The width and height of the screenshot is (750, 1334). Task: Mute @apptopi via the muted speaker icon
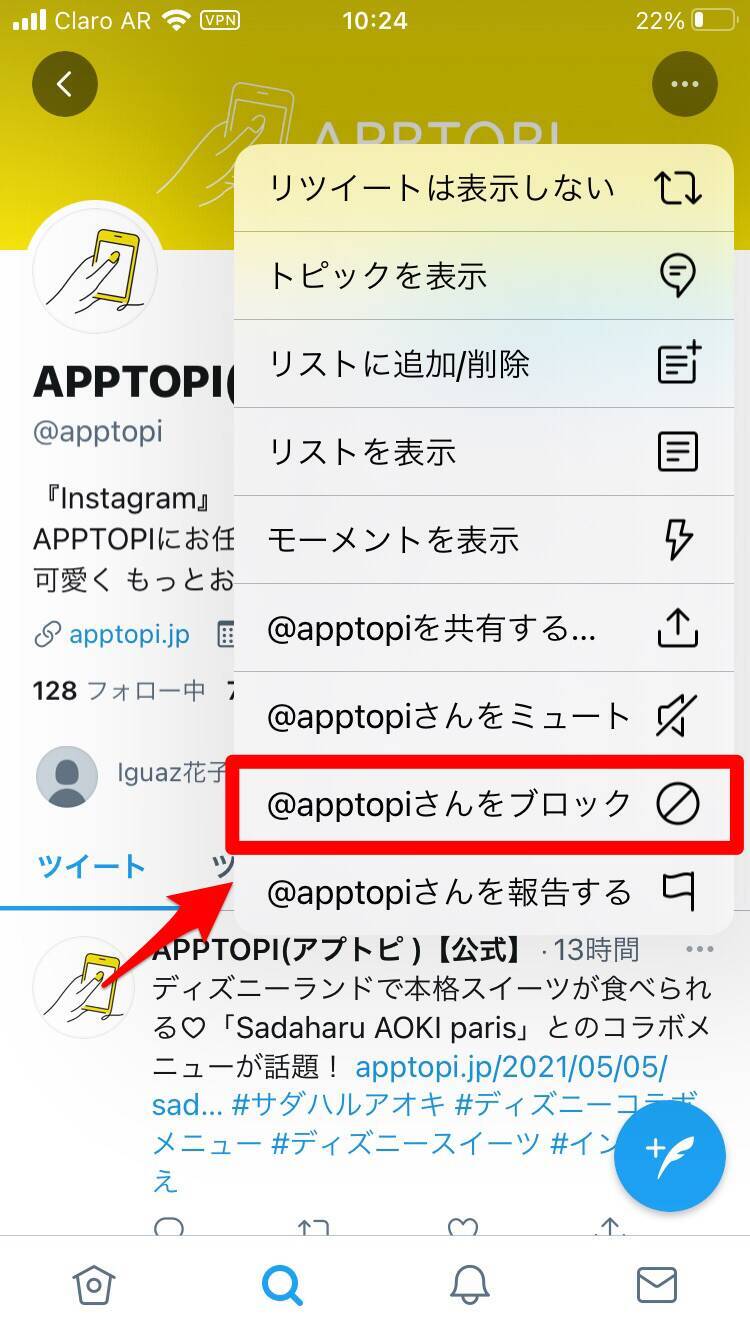pos(678,716)
